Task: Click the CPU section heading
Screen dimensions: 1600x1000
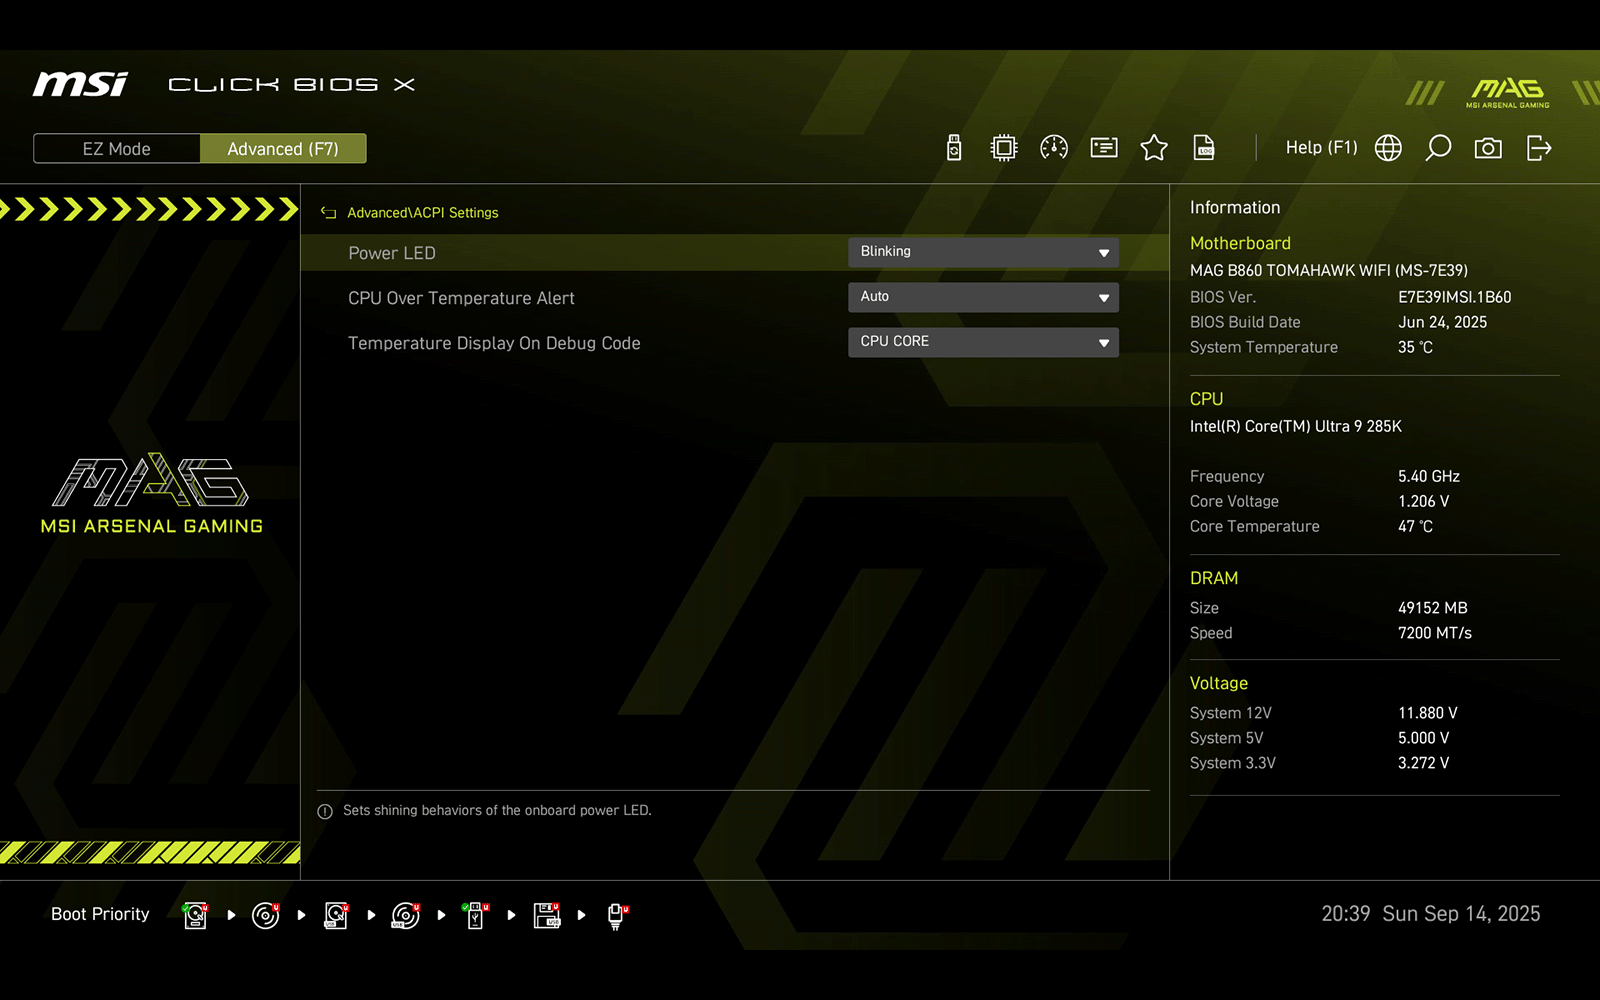Action: point(1206,399)
